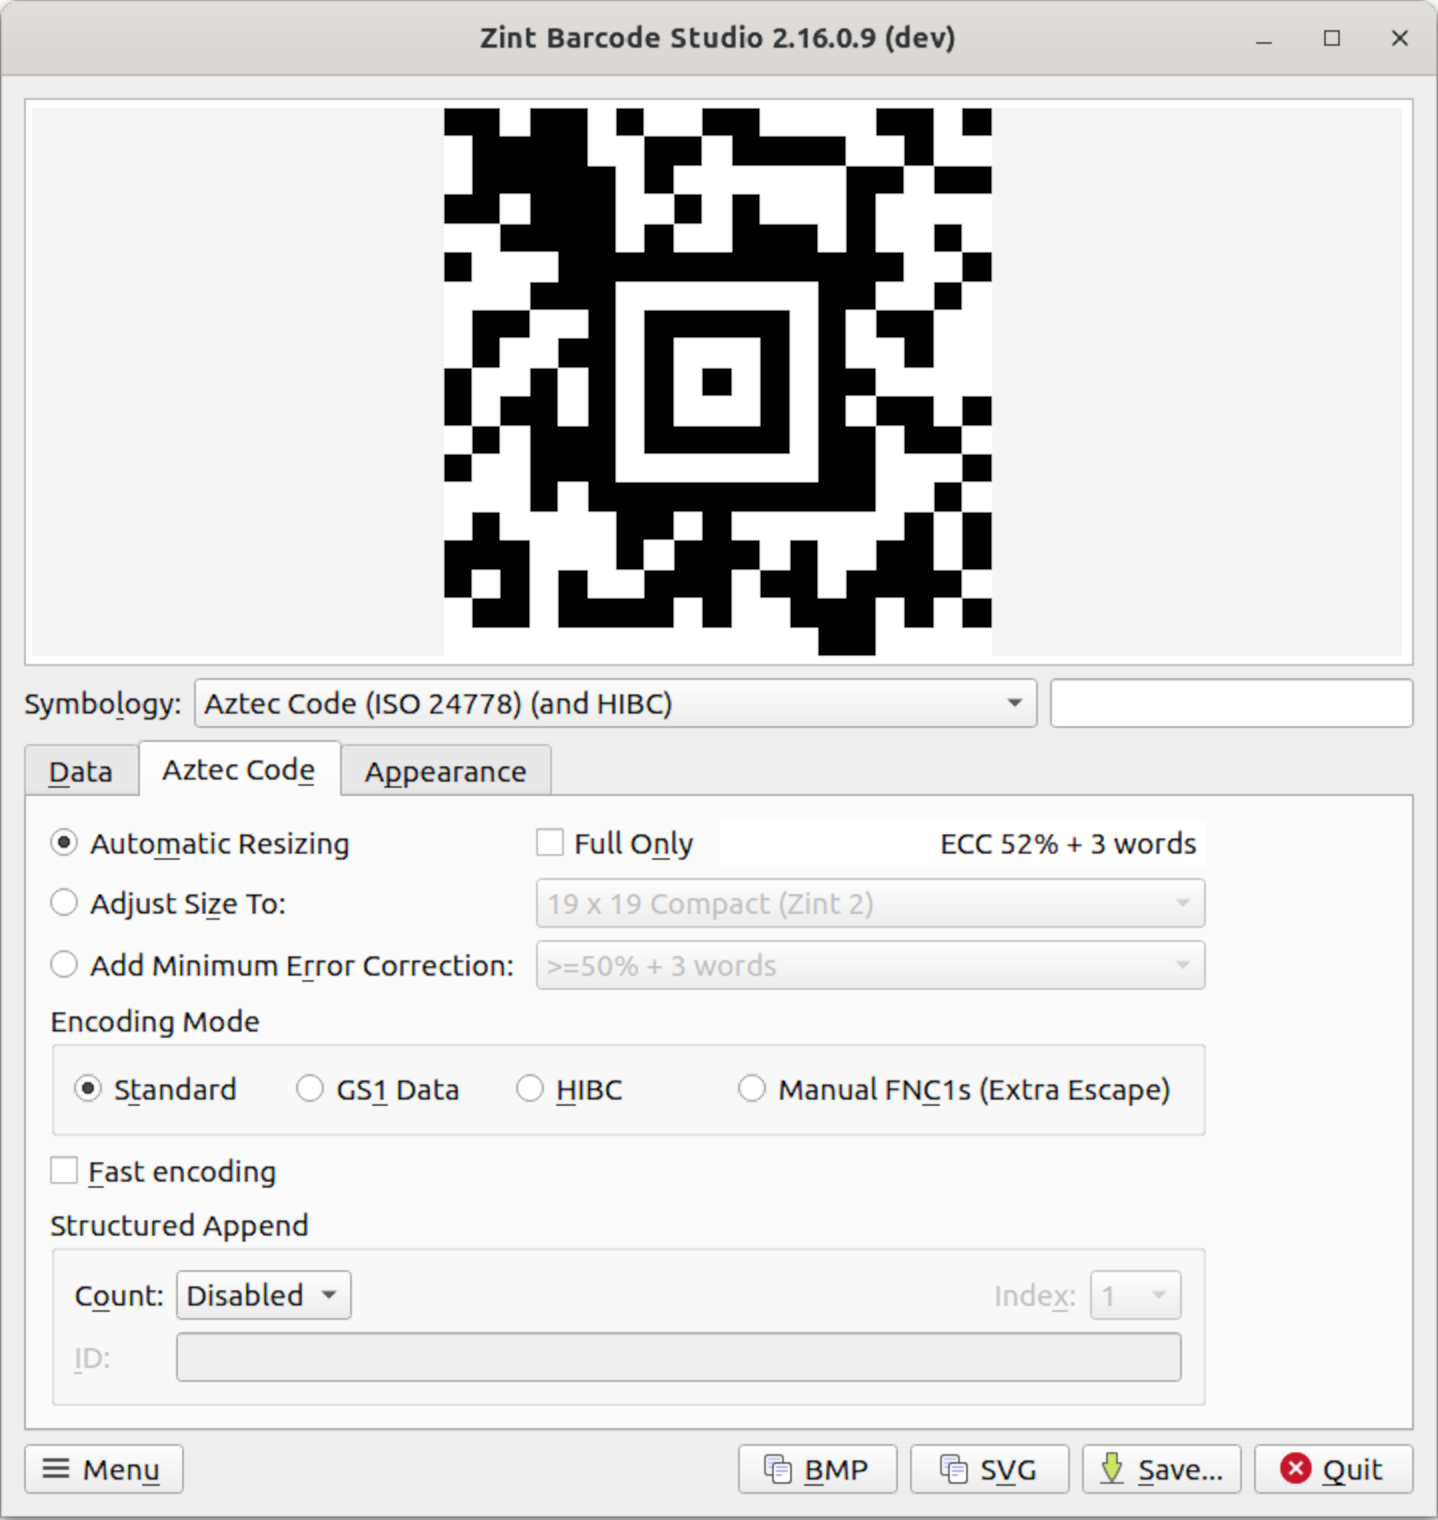Image resolution: width=1438 pixels, height=1520 pixels.
Task: Open the 19 x 19 Compact size dropdown
Action: click(x=870, y=904)
